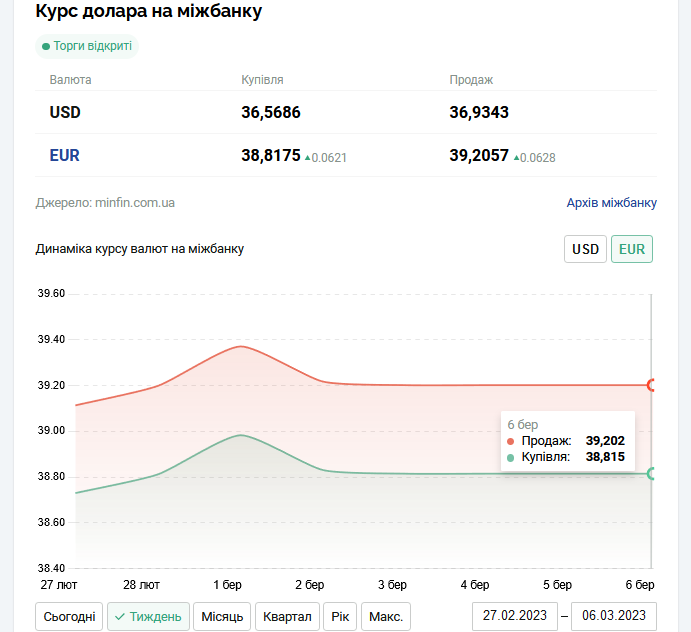The height and width of the screenshot is (632, 691).
Task: Click the up arrow beside 0.0628
Action: click(x=516, y=157)
